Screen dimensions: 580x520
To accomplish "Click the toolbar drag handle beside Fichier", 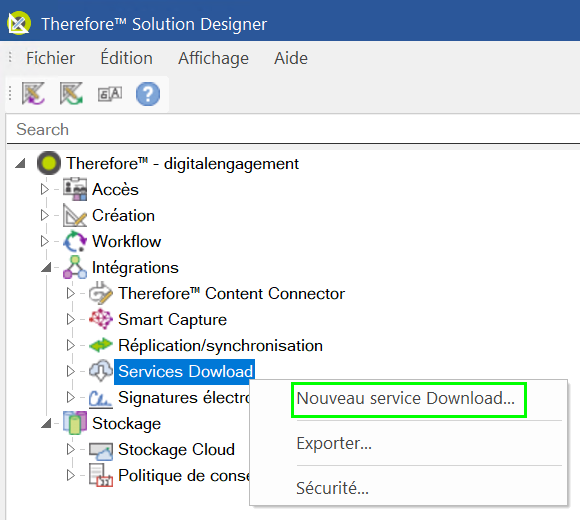I will coord(10,57).
